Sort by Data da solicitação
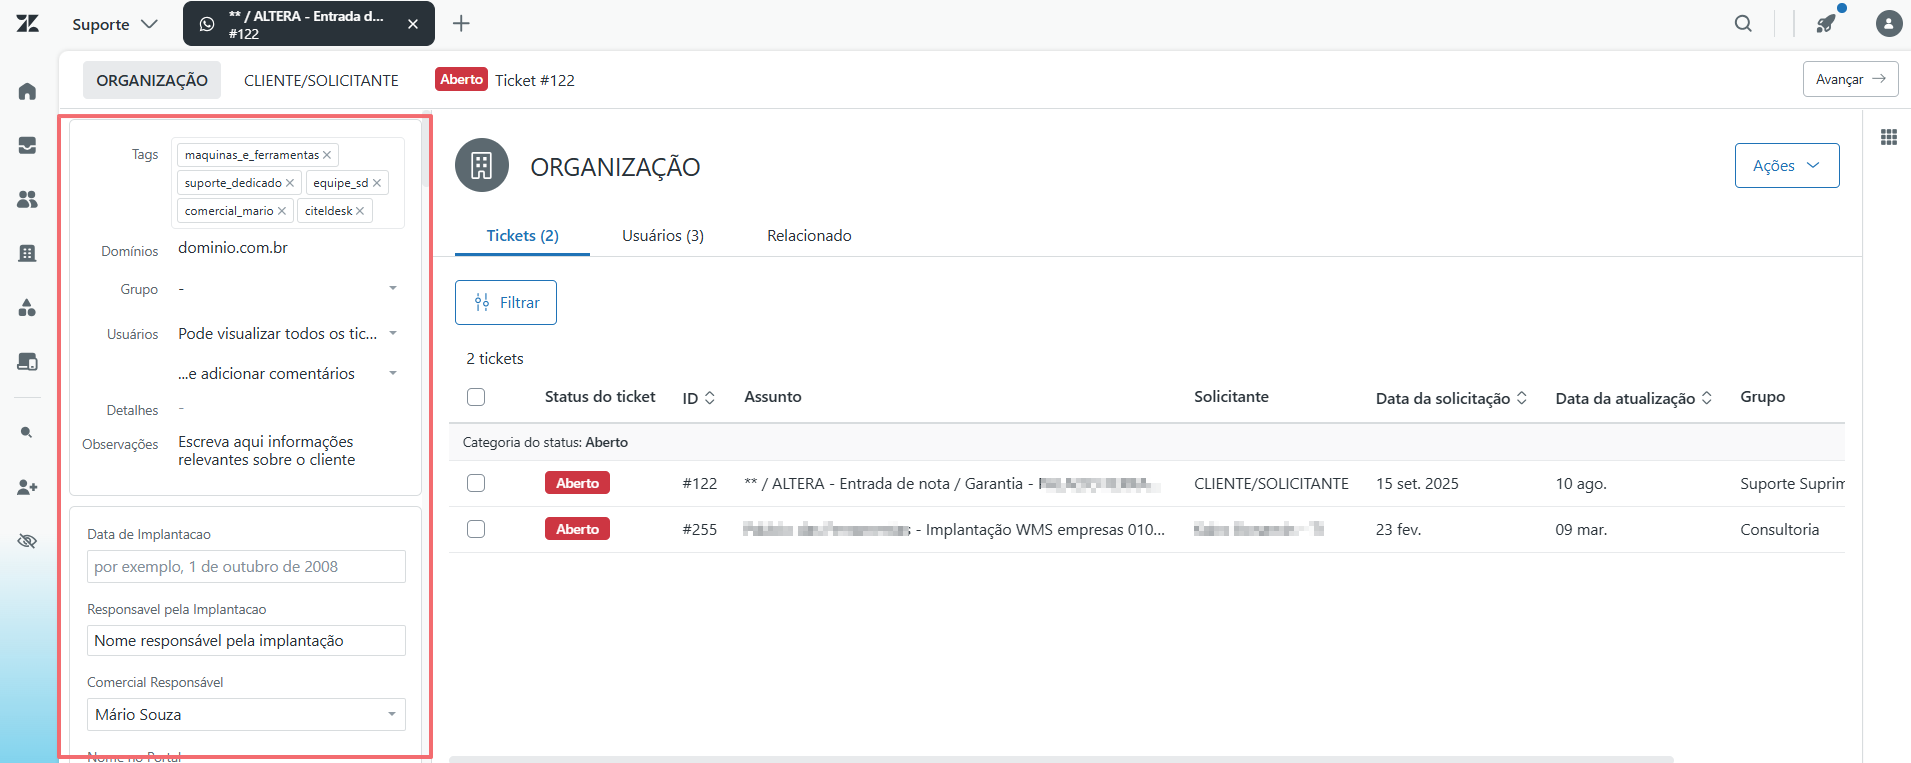The width and height of the screenshot is (1911, 763). pos(1522,398)
